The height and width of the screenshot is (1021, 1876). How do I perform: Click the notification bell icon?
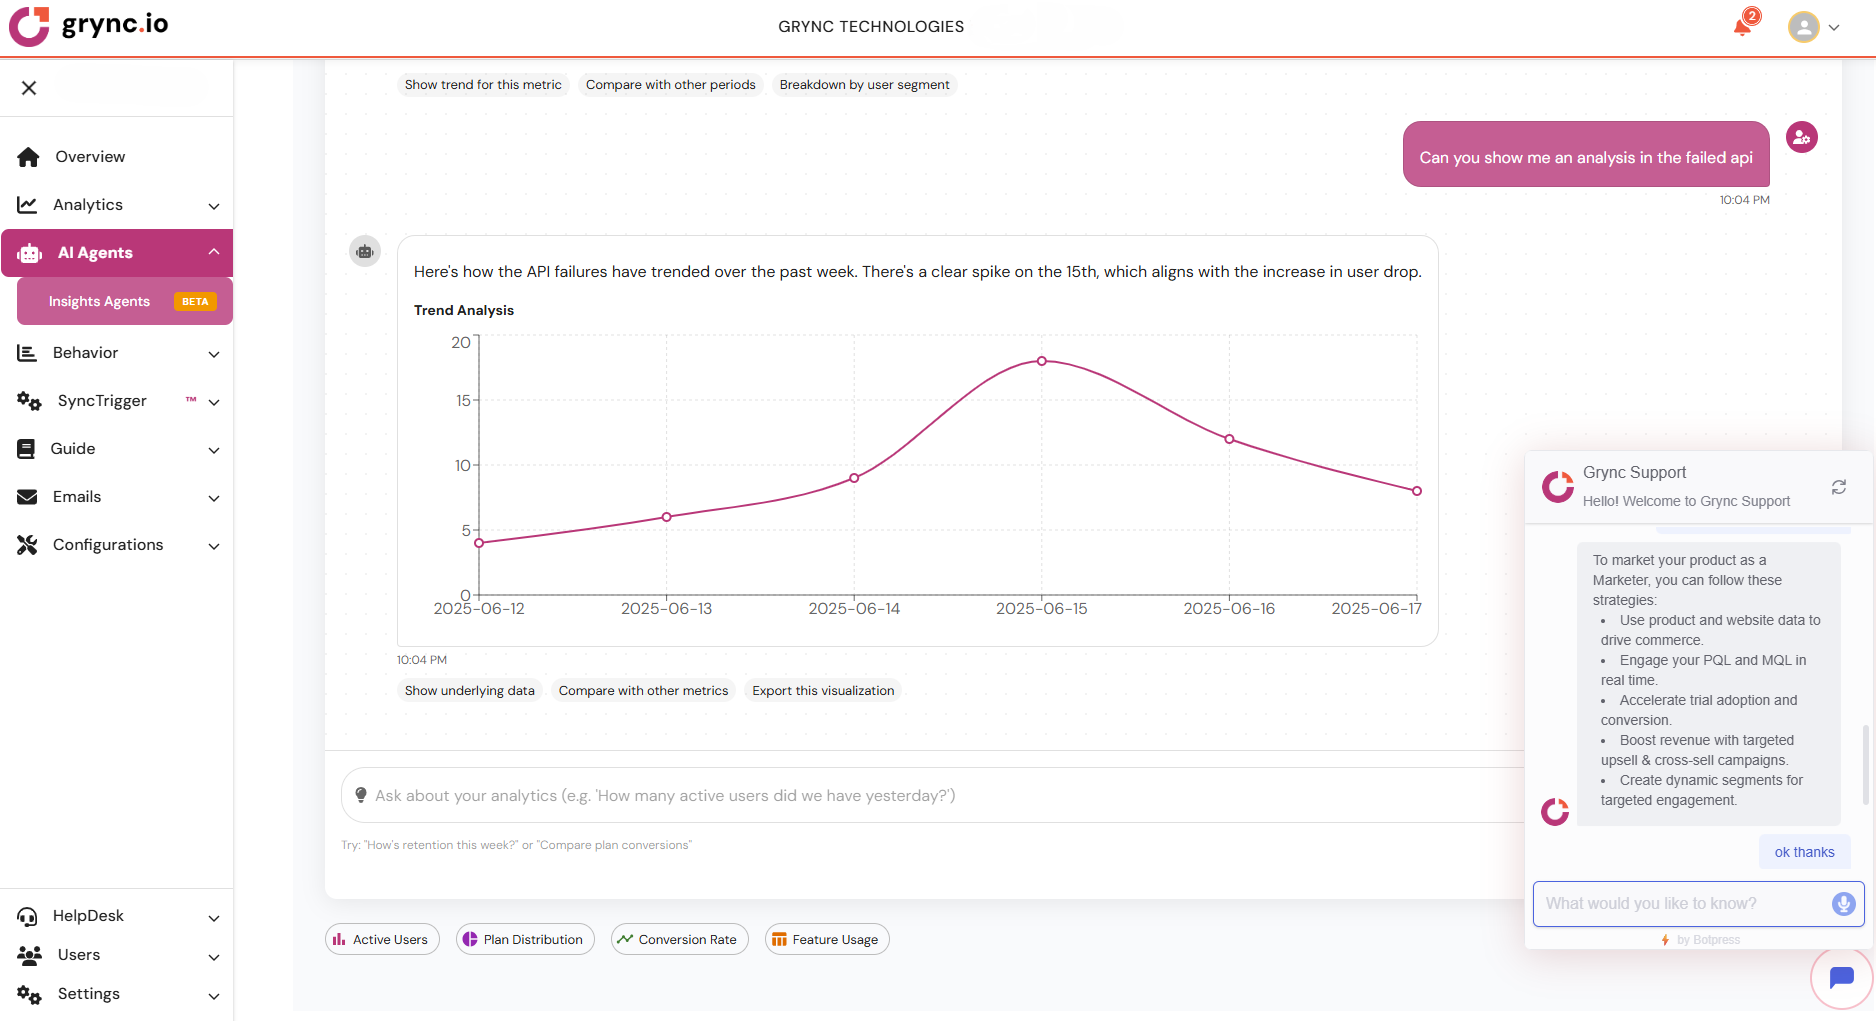click(x=1743, y=26)
